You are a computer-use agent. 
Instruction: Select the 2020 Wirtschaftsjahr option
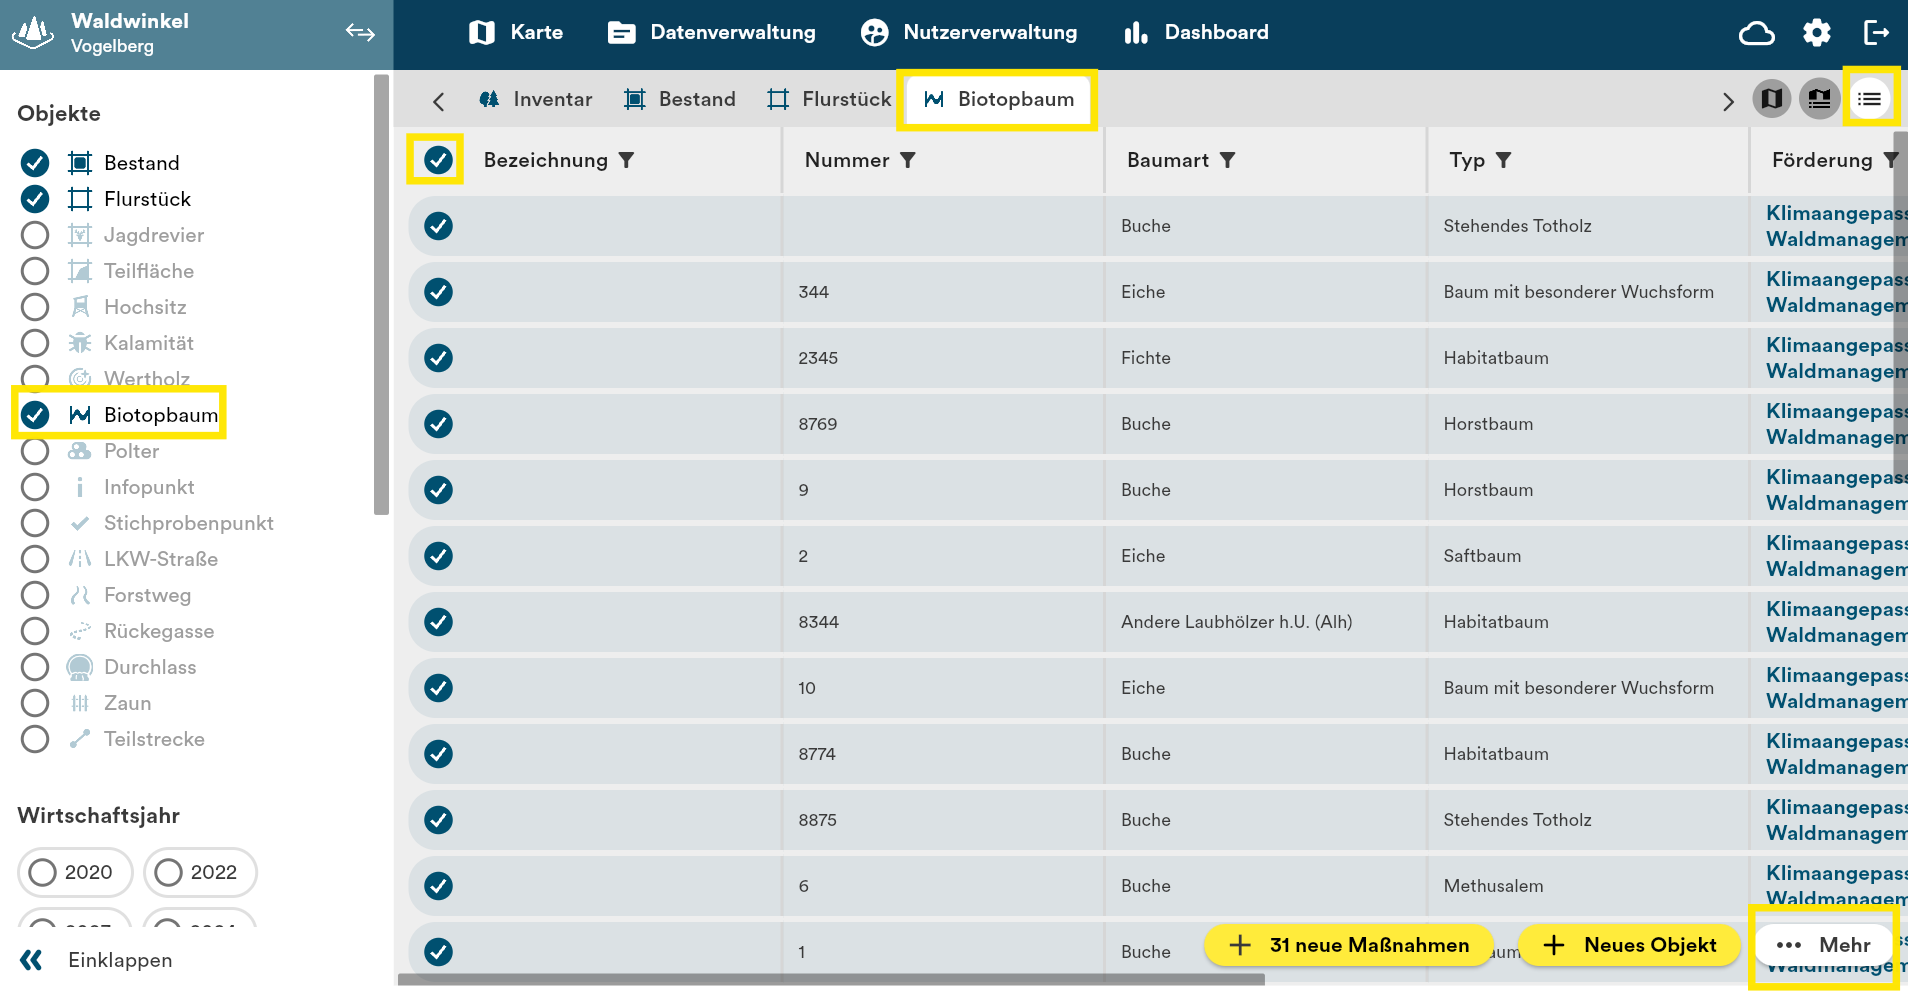point(43,872)
